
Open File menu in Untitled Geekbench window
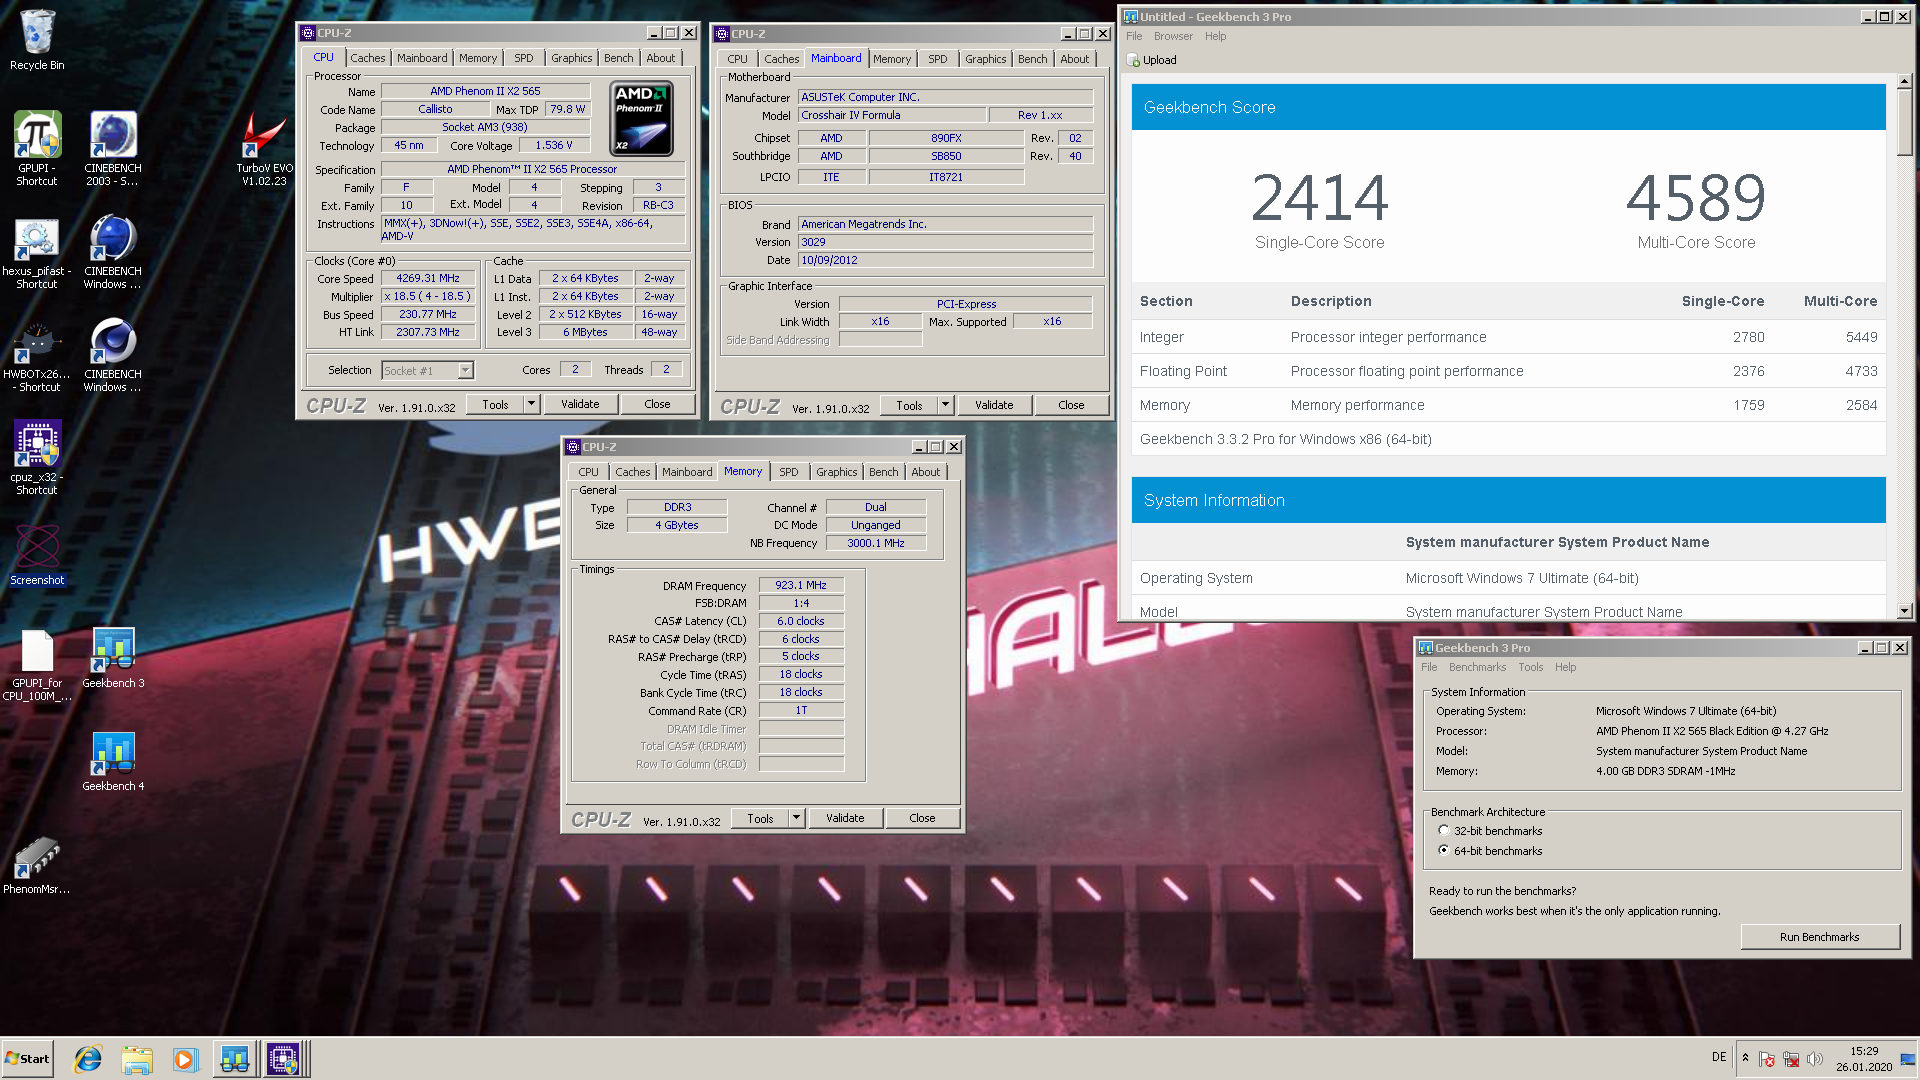point(1134,36)
